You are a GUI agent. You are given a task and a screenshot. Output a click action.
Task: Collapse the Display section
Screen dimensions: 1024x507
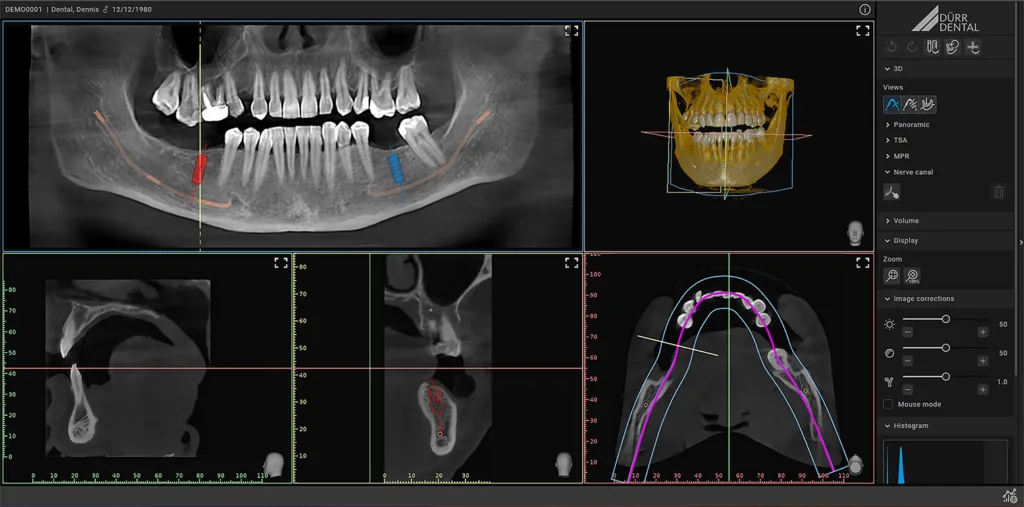[888, 240]
